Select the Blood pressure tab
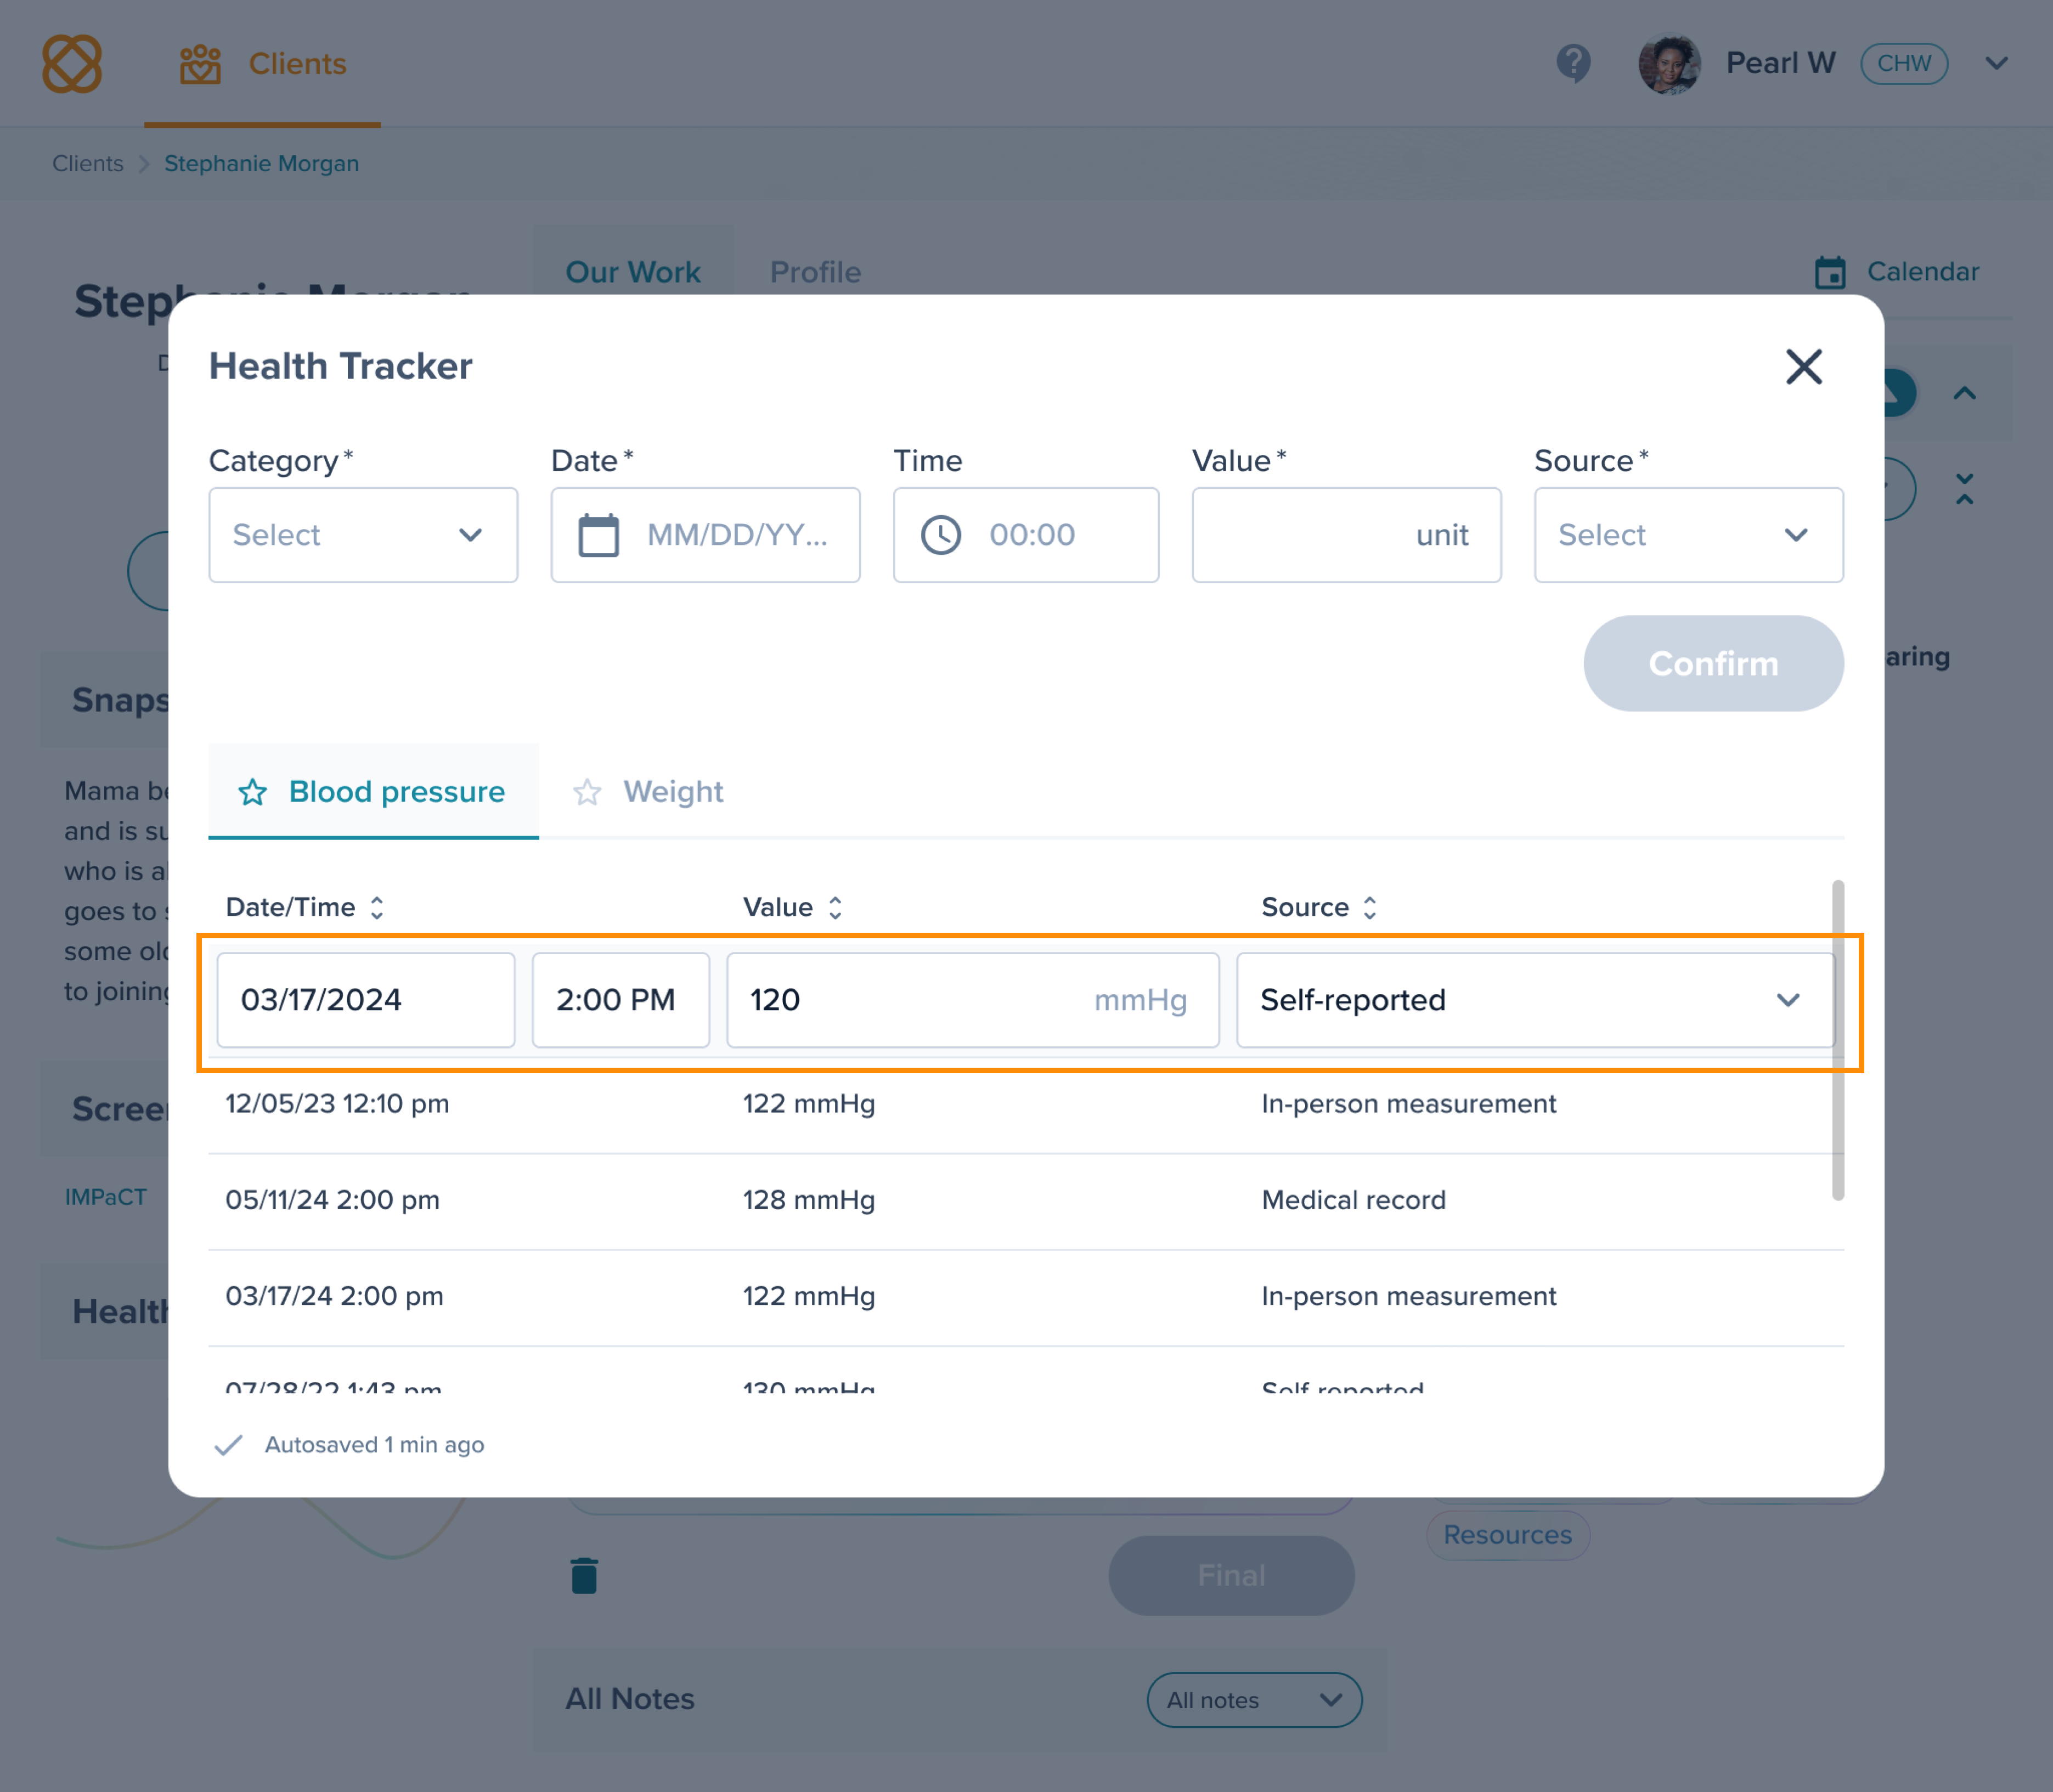This screenshot has height=1792, width=2053. (374, 791)
